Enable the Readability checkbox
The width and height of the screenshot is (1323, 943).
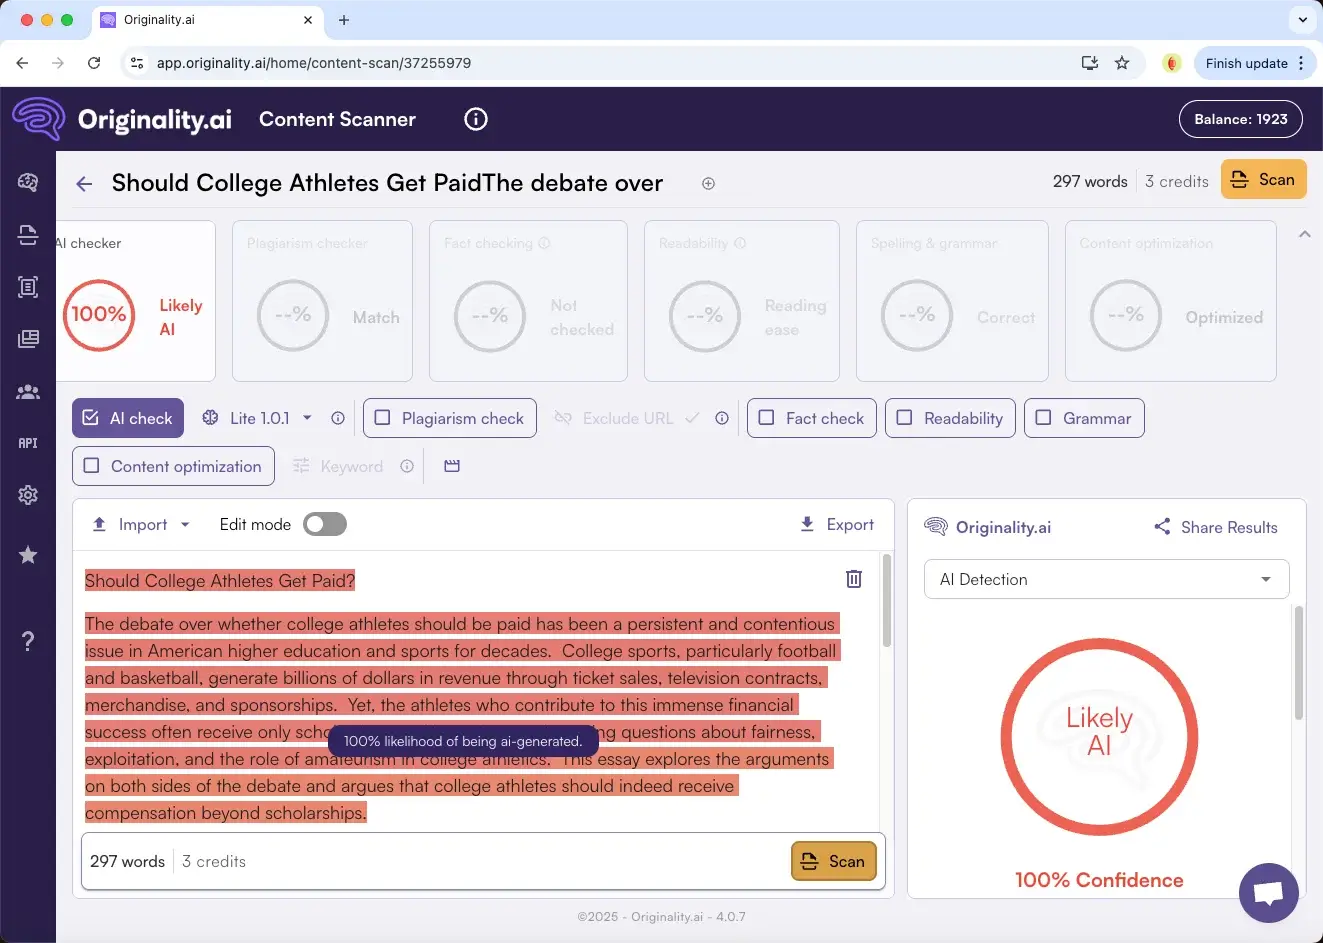pyautogui.click(x=904, y=418)
